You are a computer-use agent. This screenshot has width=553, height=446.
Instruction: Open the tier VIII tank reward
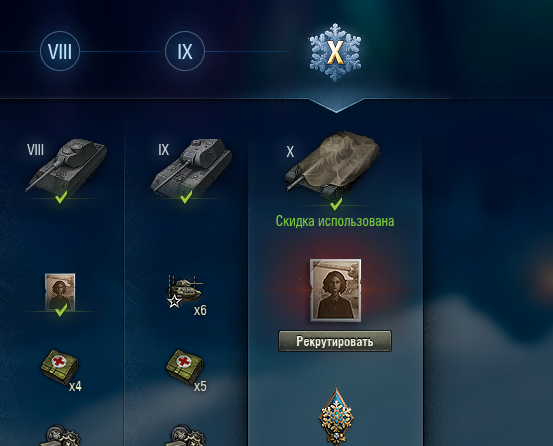(x=66, y=165)
